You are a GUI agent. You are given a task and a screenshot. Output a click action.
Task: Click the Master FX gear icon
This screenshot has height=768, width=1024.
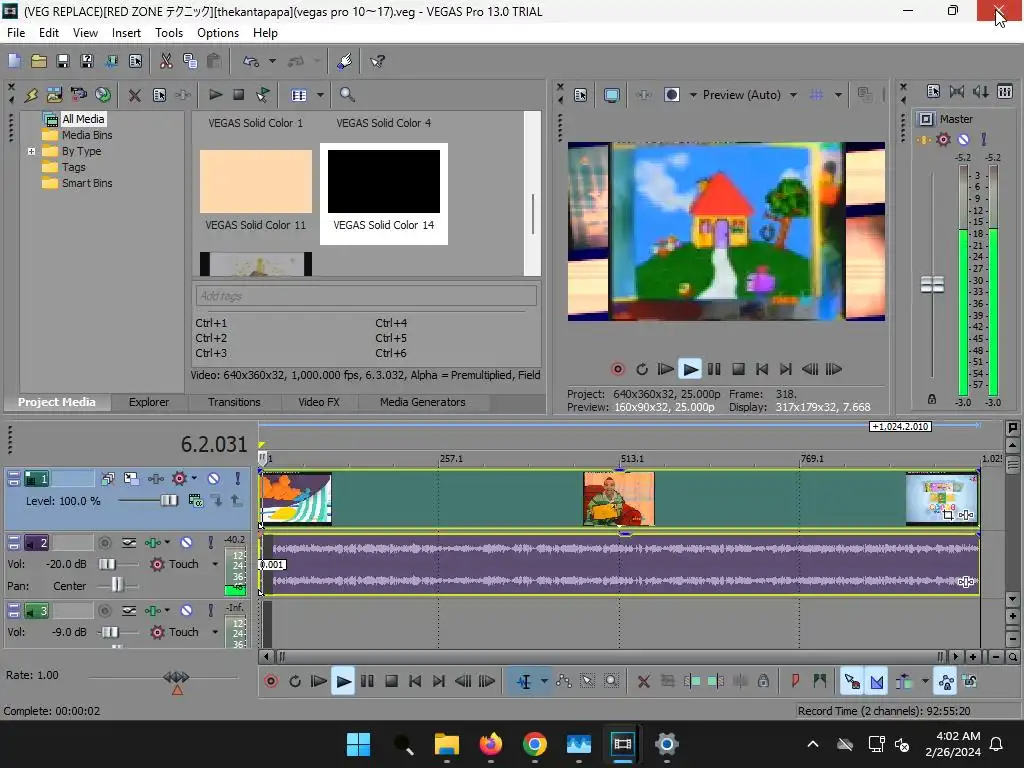(943, 139)
